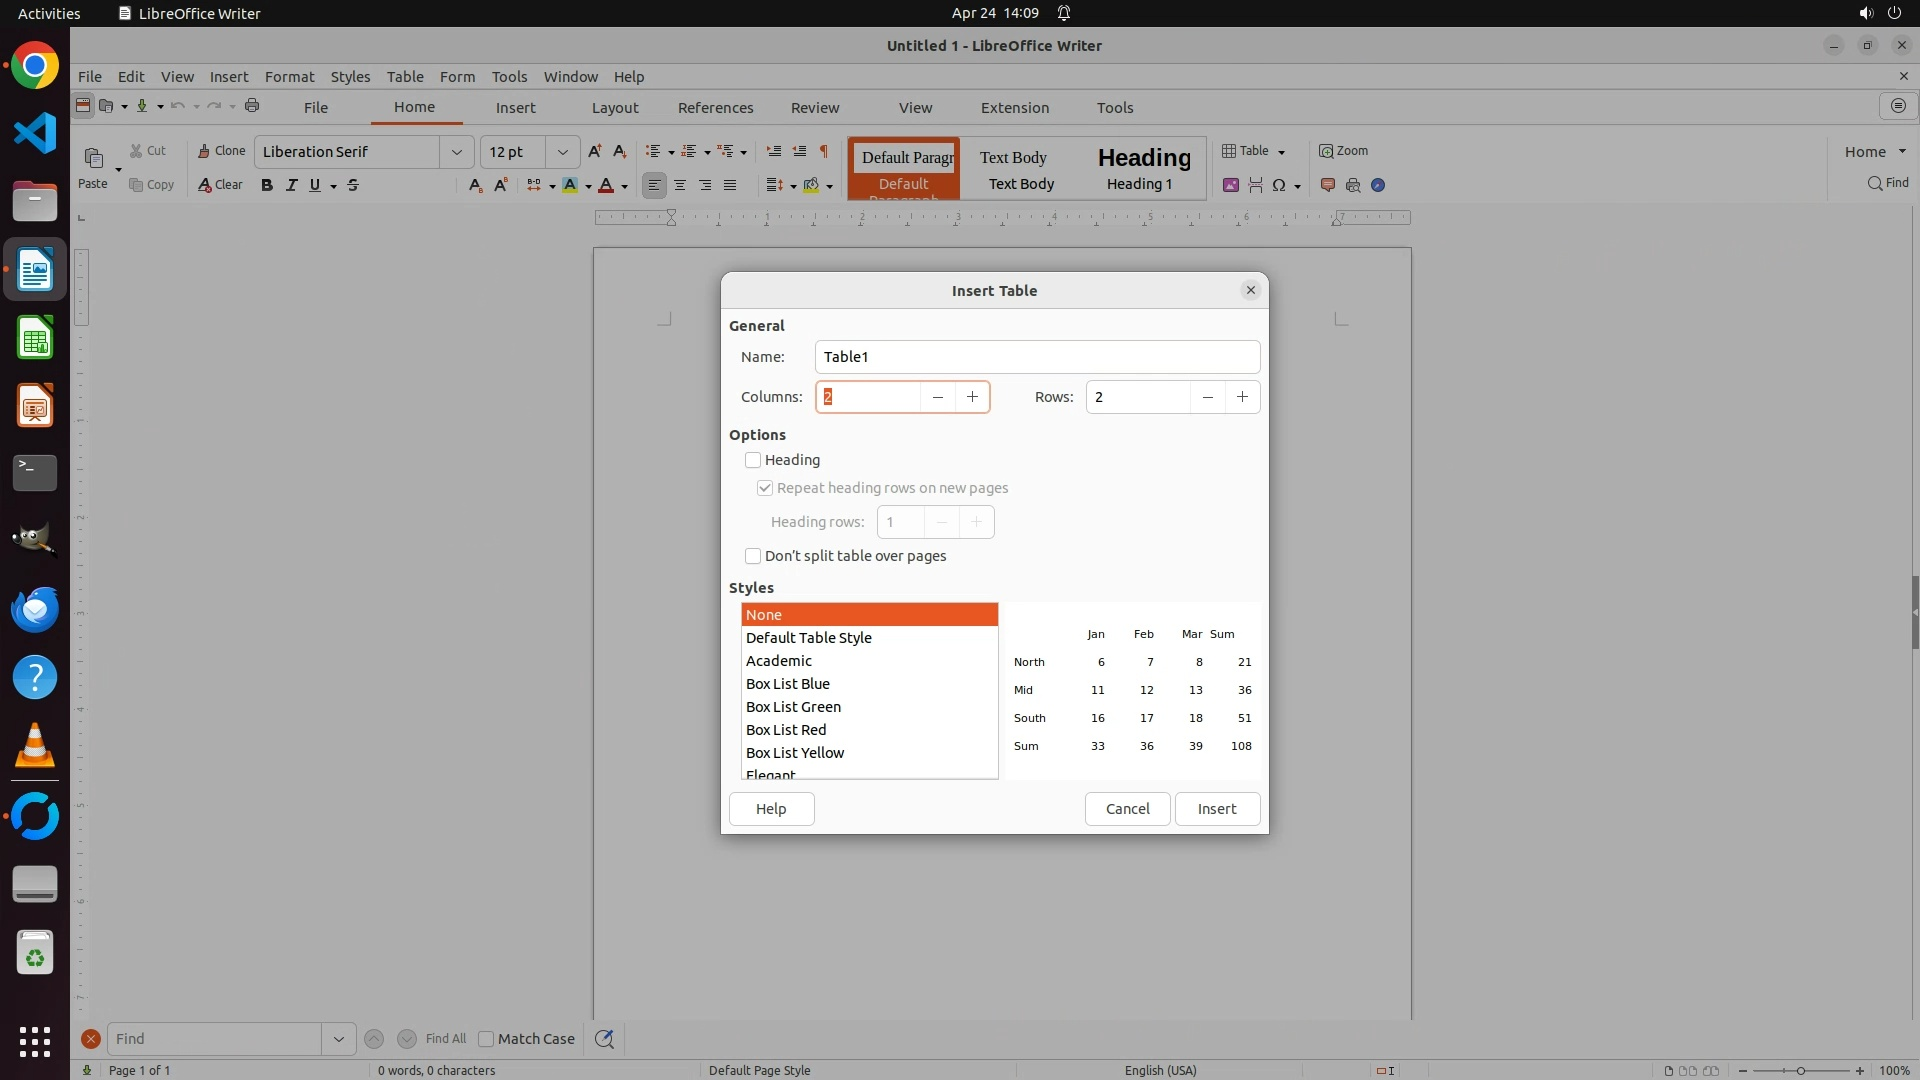
Task: Click the Bold formatting icon
Action: 267,185
